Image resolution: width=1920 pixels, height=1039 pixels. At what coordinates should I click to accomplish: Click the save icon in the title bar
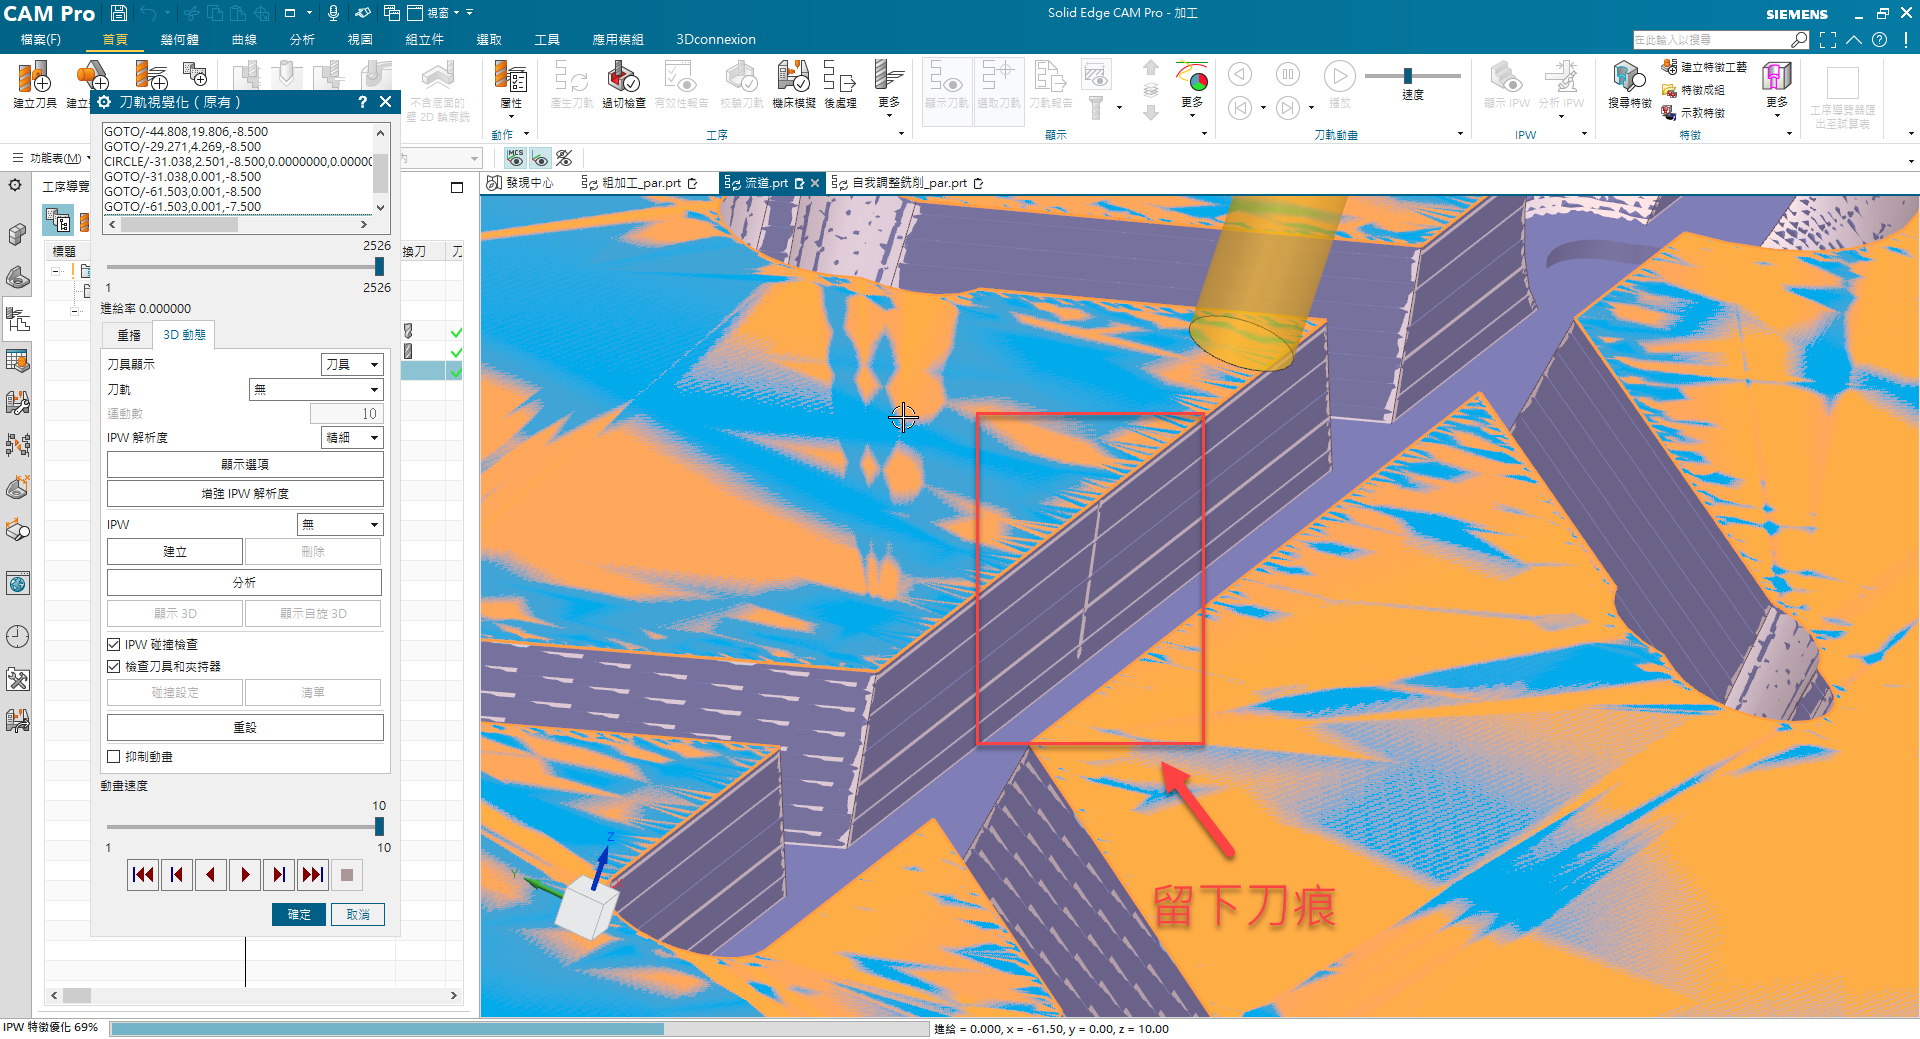click(x=118, y=13)
